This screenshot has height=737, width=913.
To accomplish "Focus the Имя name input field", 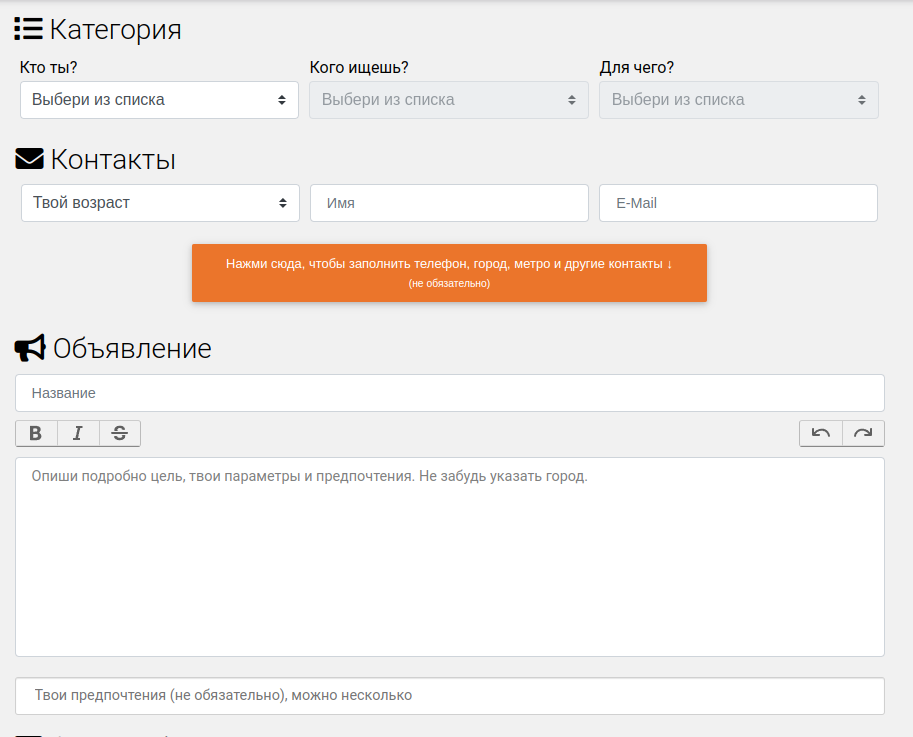I will click(450, 203).
